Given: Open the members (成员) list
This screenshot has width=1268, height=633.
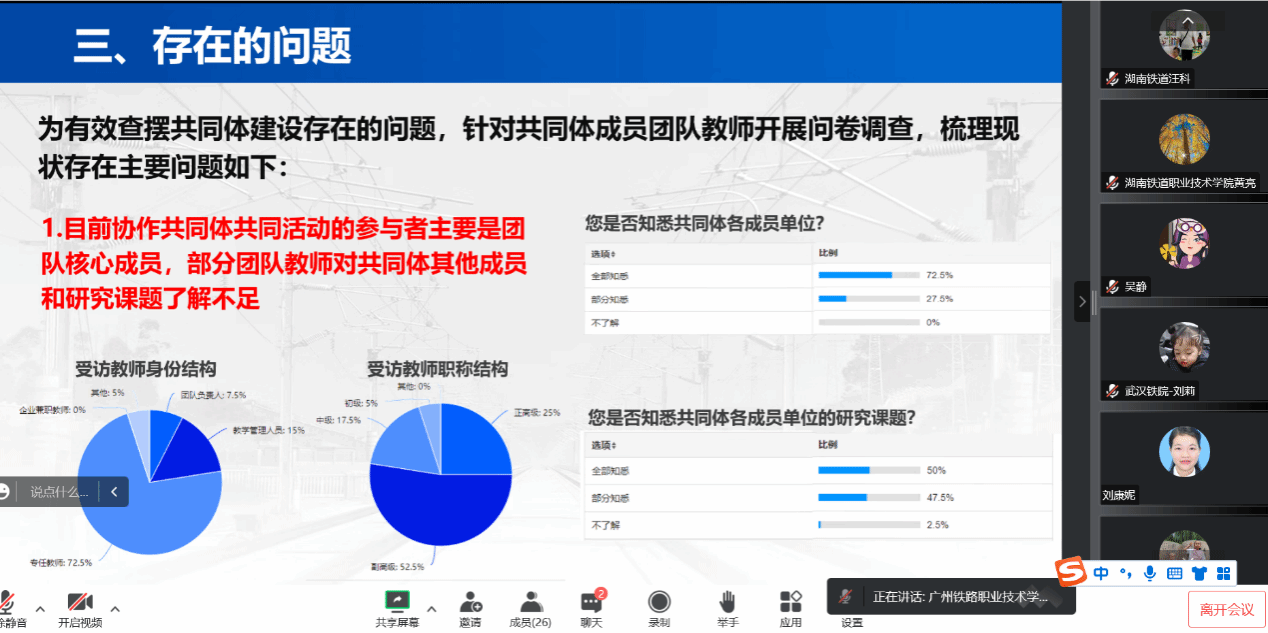Looking at the screenshot, I should [x=531, y=607].
